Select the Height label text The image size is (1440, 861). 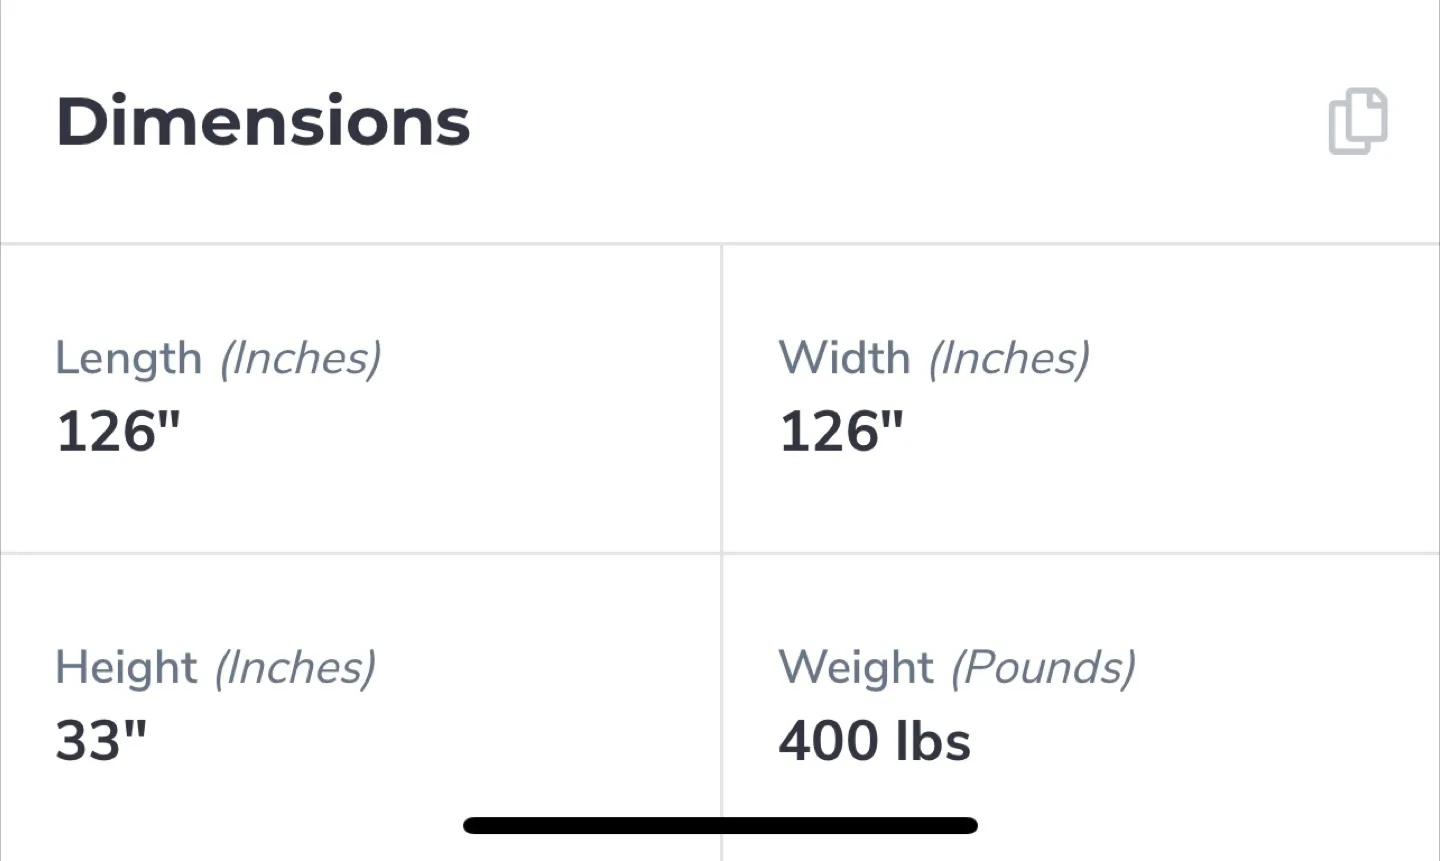click(x=126, y=668)
